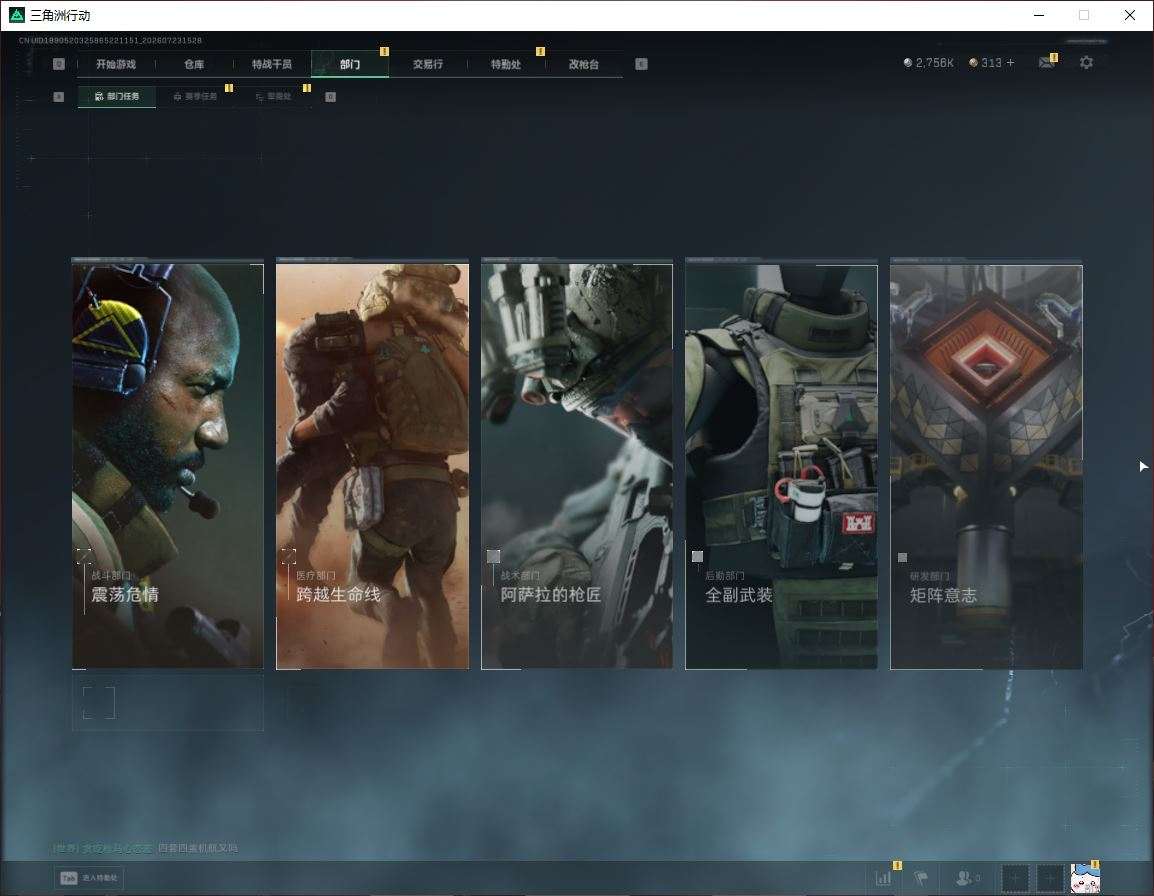The height and width of the screenshot is (896, 1154).
Task: Click the Q key previous-tab icon
Action: 59,64
